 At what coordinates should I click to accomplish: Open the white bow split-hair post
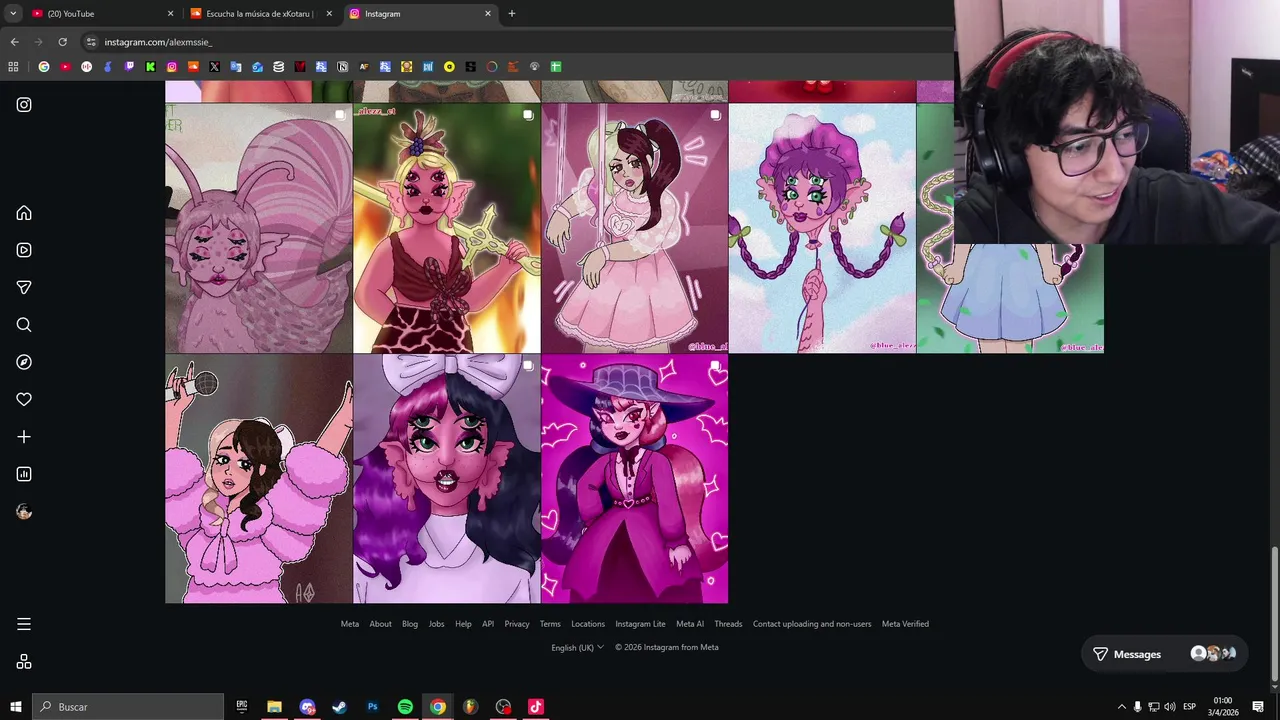click(446, 479)
